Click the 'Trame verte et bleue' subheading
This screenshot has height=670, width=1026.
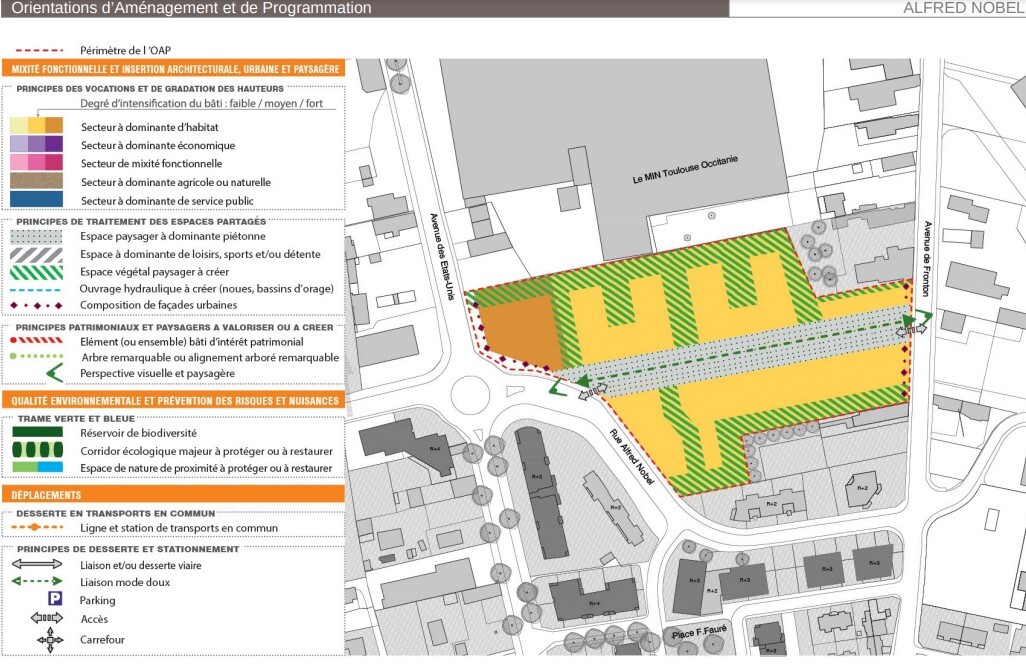click(x=76, y=418)
